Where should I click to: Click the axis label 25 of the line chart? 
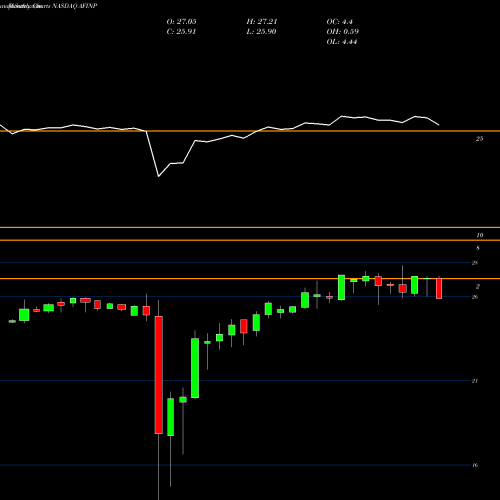[x=479, y=139]
